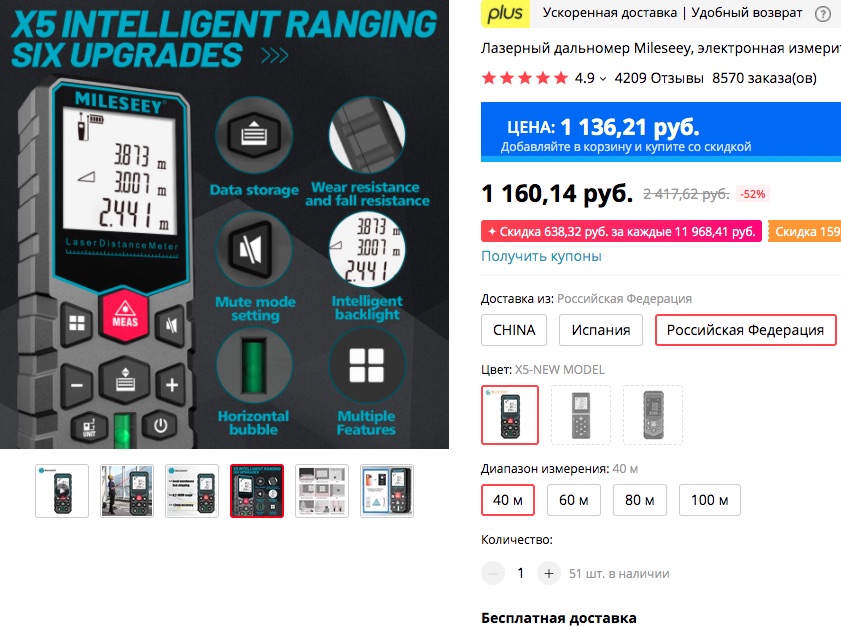
Task: Click the yellow plus badge
Action: point(505,13)
